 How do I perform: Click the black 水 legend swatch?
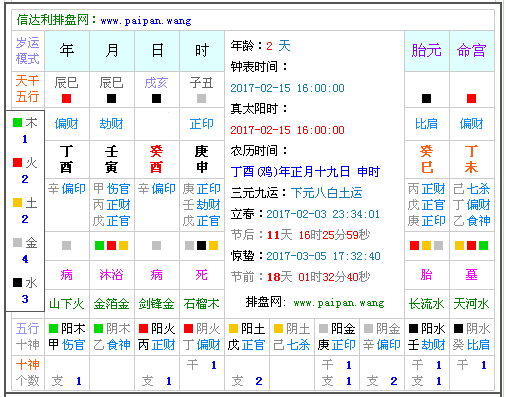click(17, 282)
